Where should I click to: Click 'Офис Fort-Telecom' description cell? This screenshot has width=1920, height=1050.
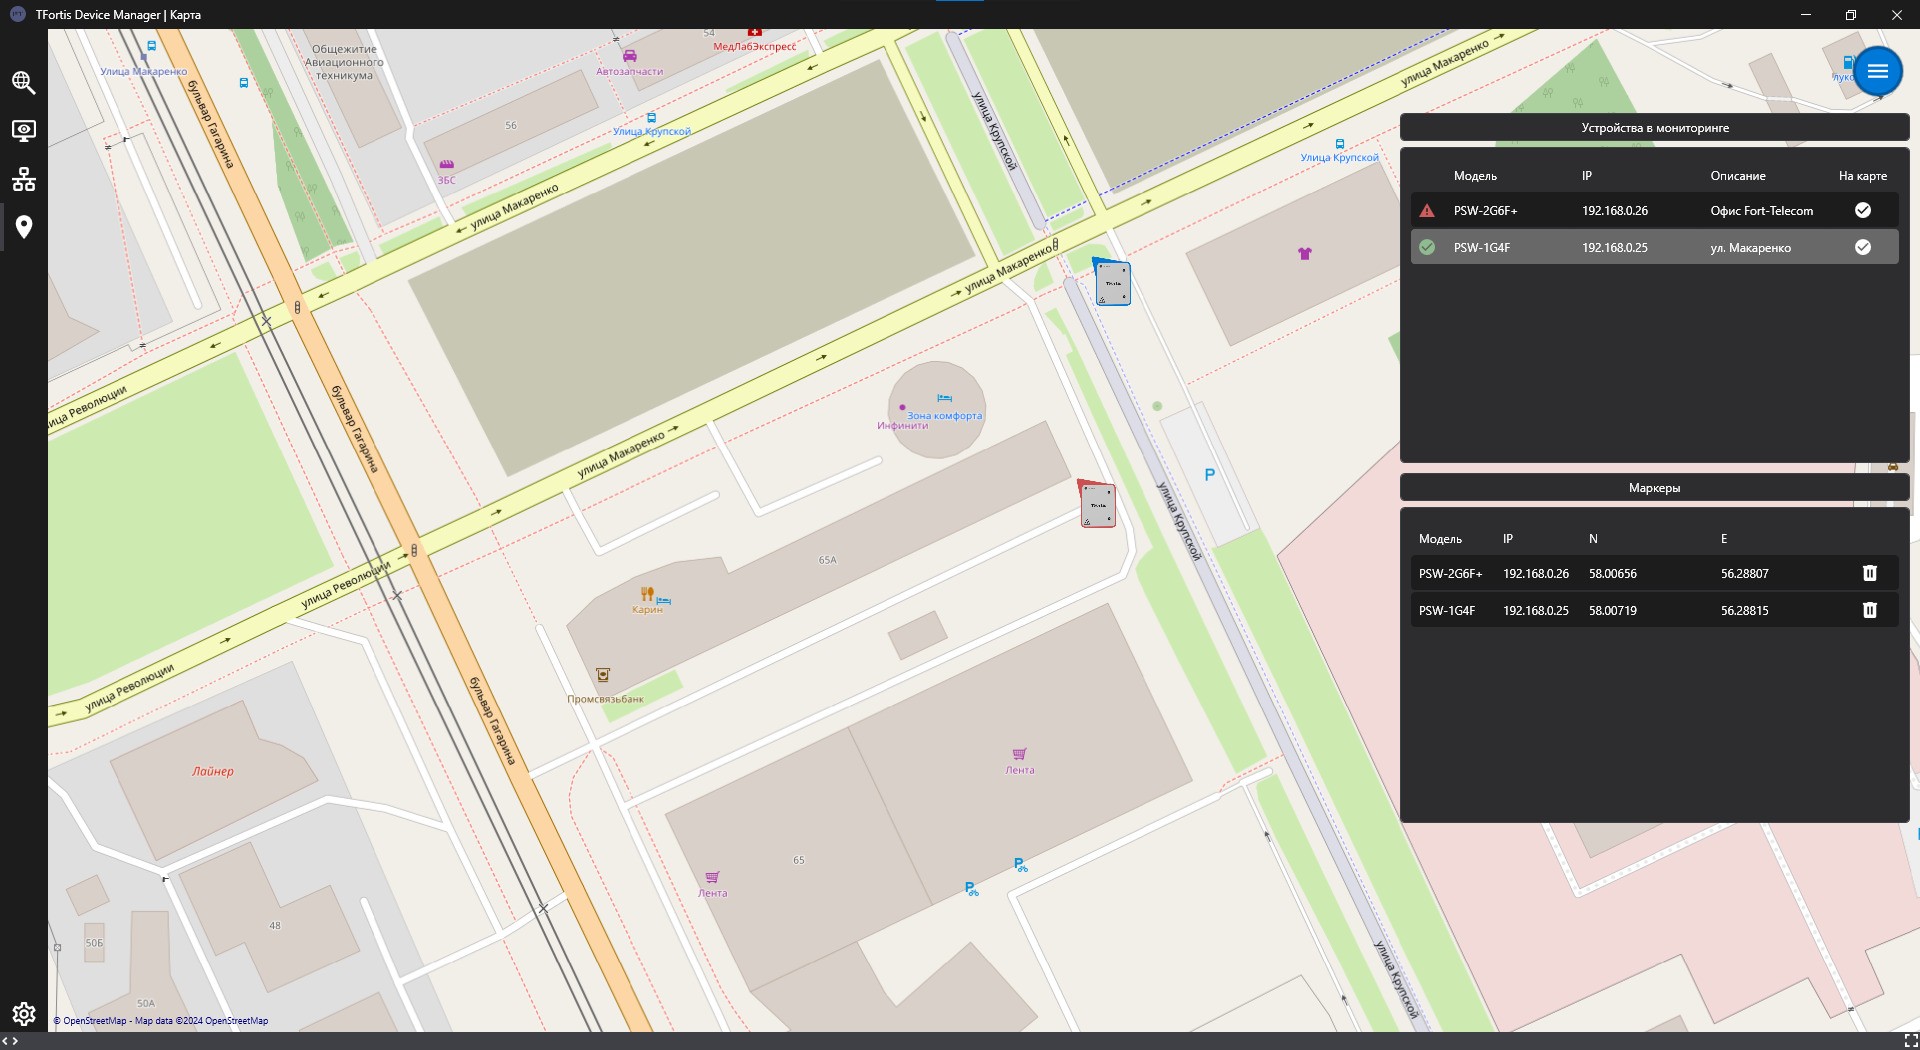1761,211
